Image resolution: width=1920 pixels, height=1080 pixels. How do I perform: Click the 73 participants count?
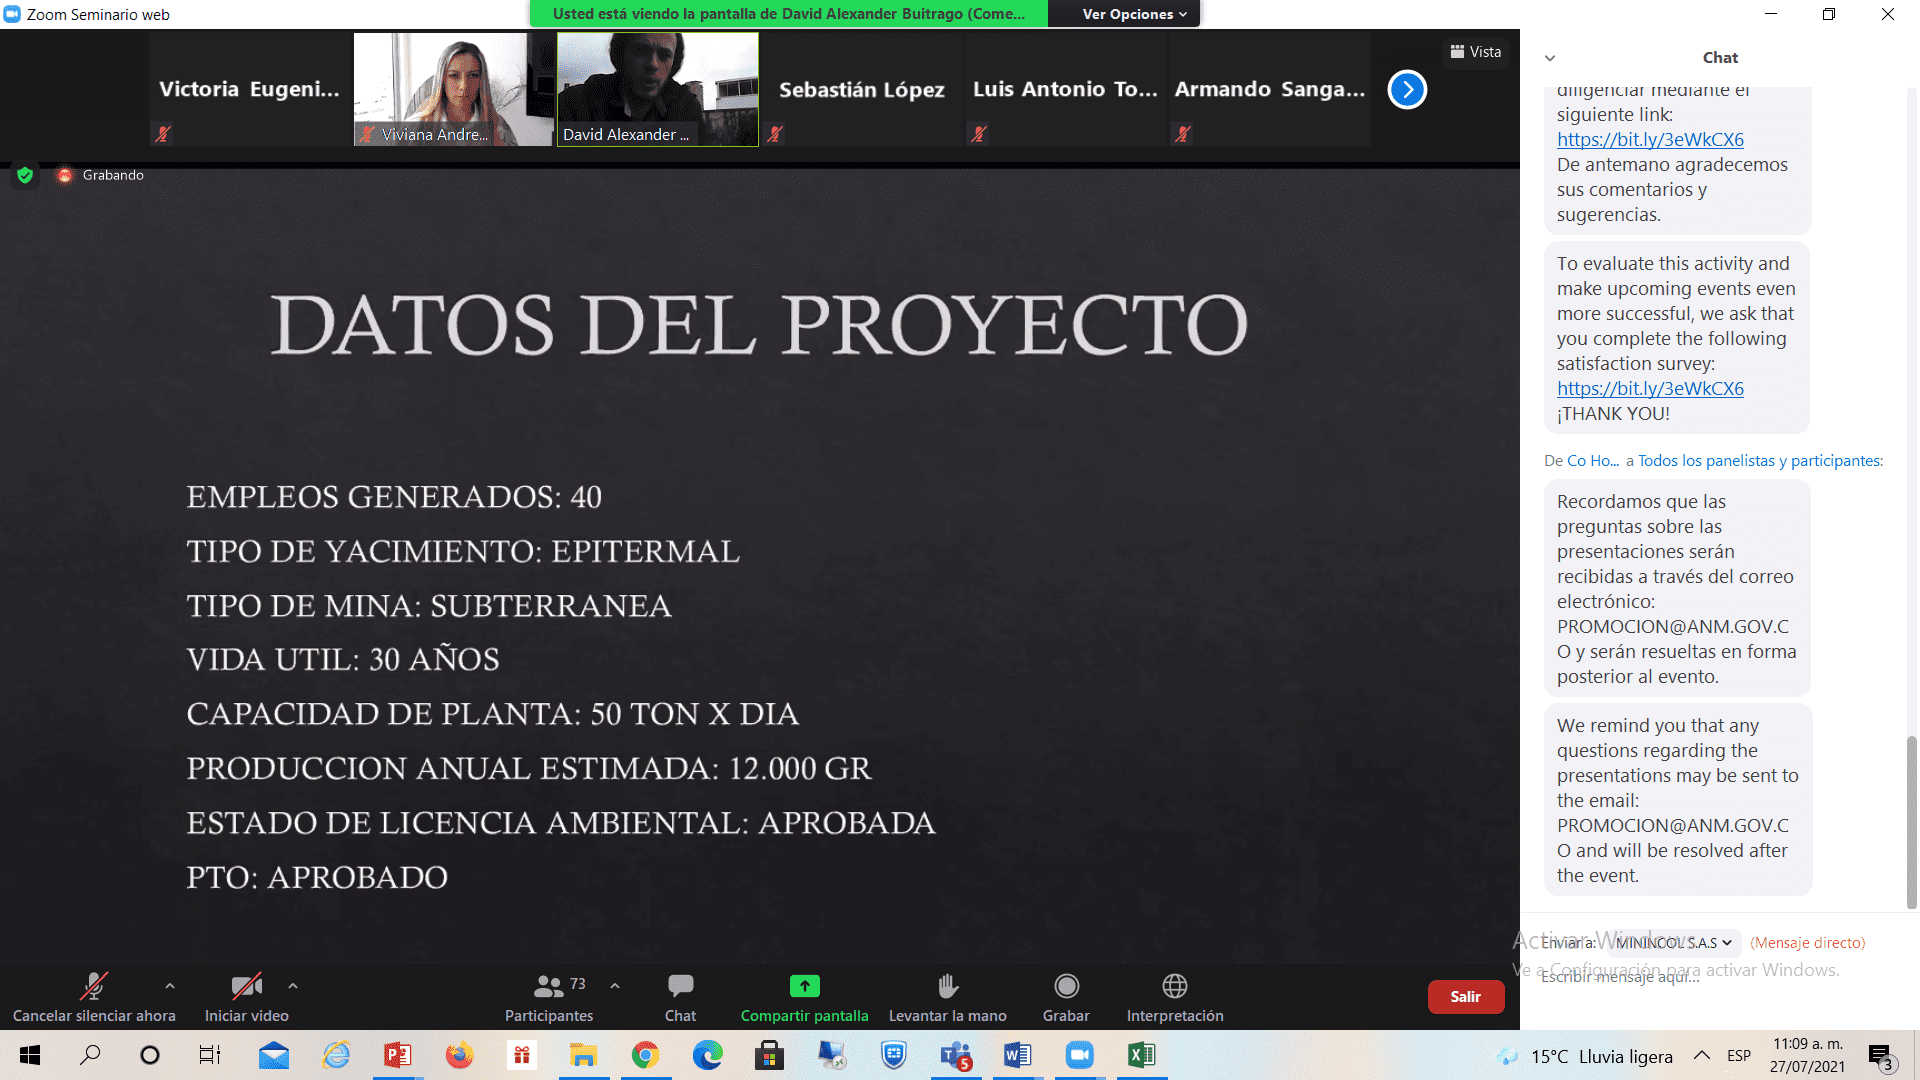[x=578, y=984]
